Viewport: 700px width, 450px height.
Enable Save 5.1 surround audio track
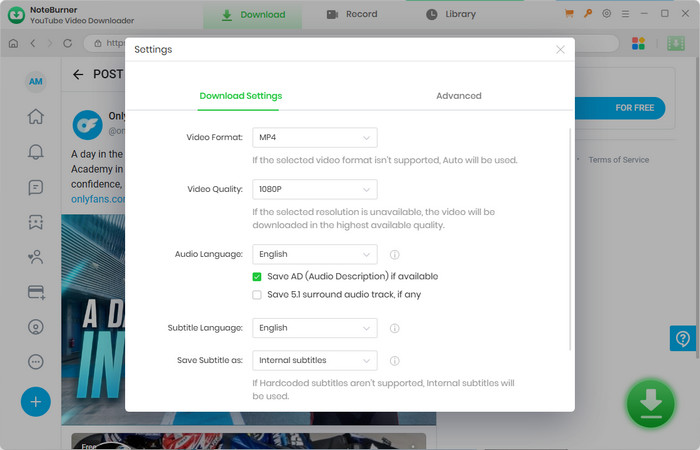257,295
